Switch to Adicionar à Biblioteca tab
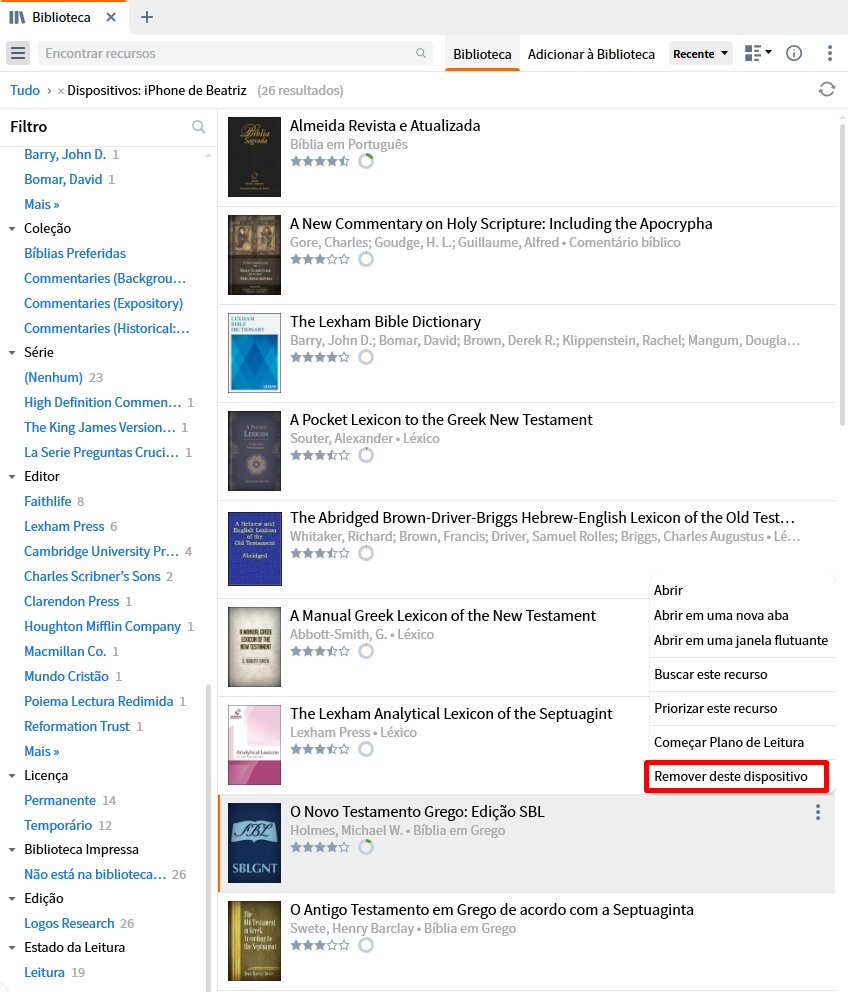 click(591, 54)
